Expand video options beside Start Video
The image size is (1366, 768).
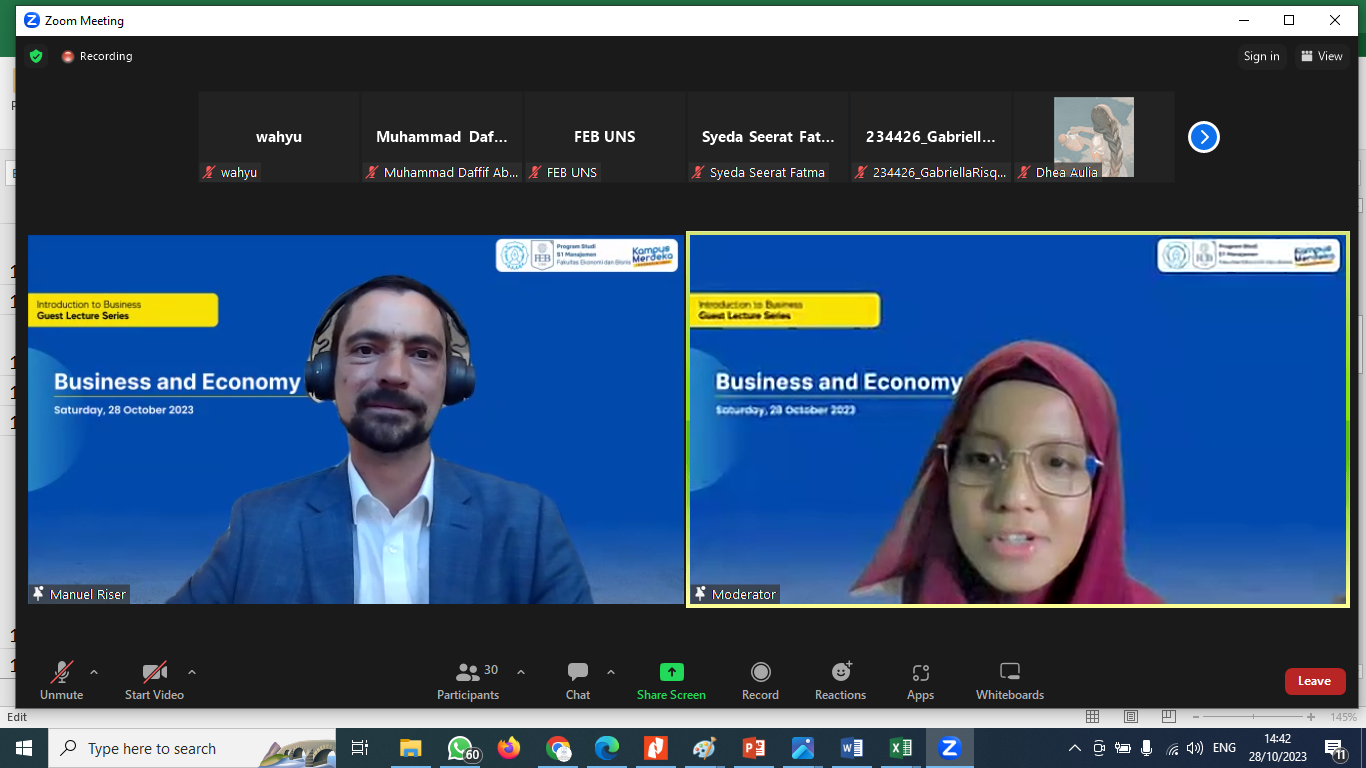(192, 672)
